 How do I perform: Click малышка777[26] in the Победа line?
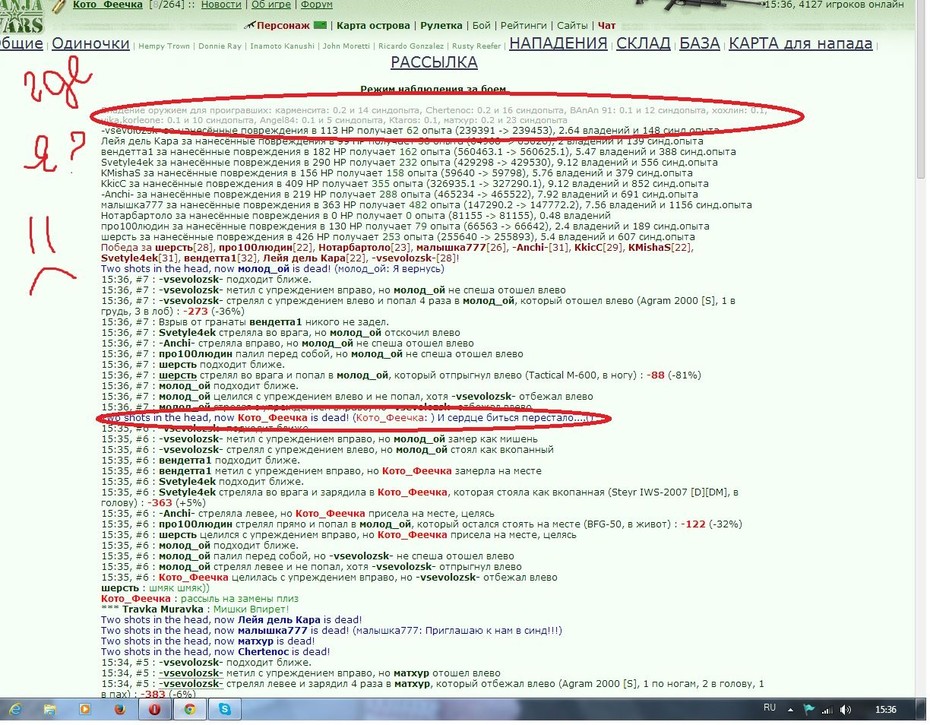(x=459, y=247)
